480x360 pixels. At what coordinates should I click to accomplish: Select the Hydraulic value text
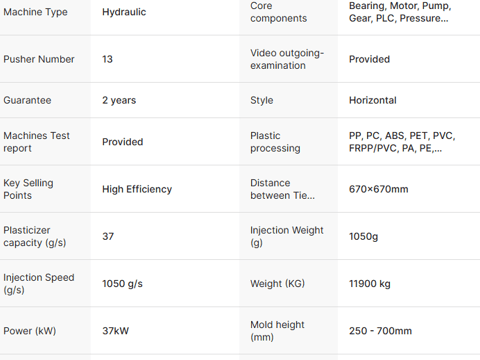pos(124,12)
